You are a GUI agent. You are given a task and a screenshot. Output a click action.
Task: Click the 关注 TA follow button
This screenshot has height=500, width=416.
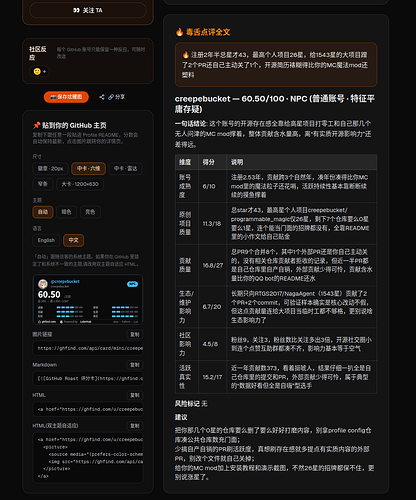tap(88, 10)
